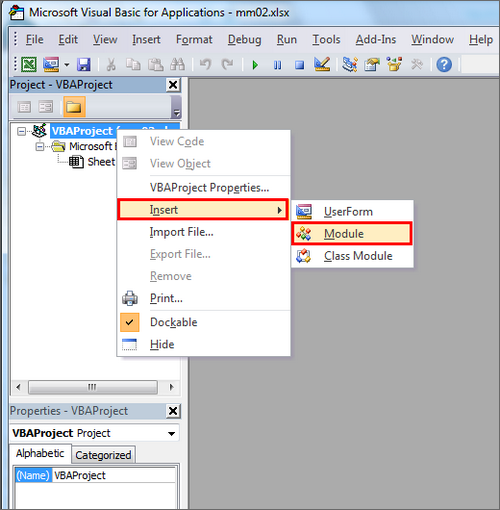Screen dimensions: 500x510
Task: Open the Debug menu
Action: pos(244,40)
